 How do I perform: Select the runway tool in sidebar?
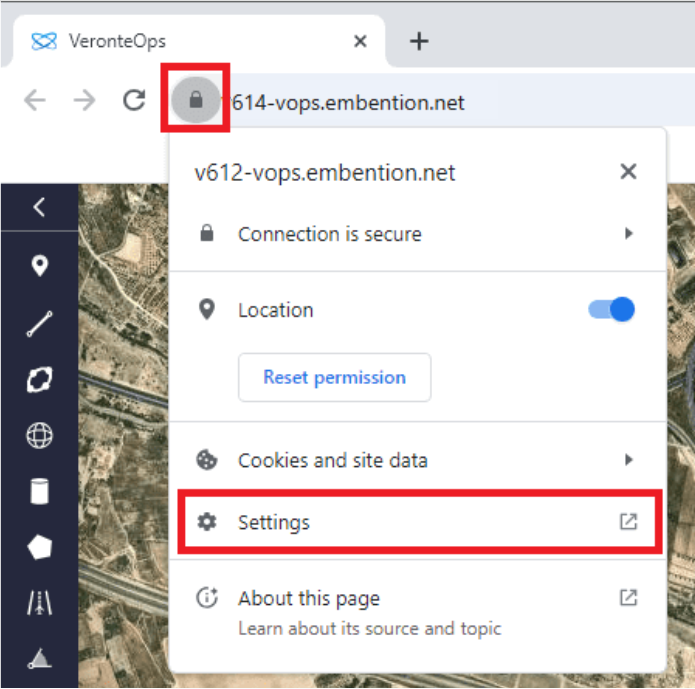40,603
